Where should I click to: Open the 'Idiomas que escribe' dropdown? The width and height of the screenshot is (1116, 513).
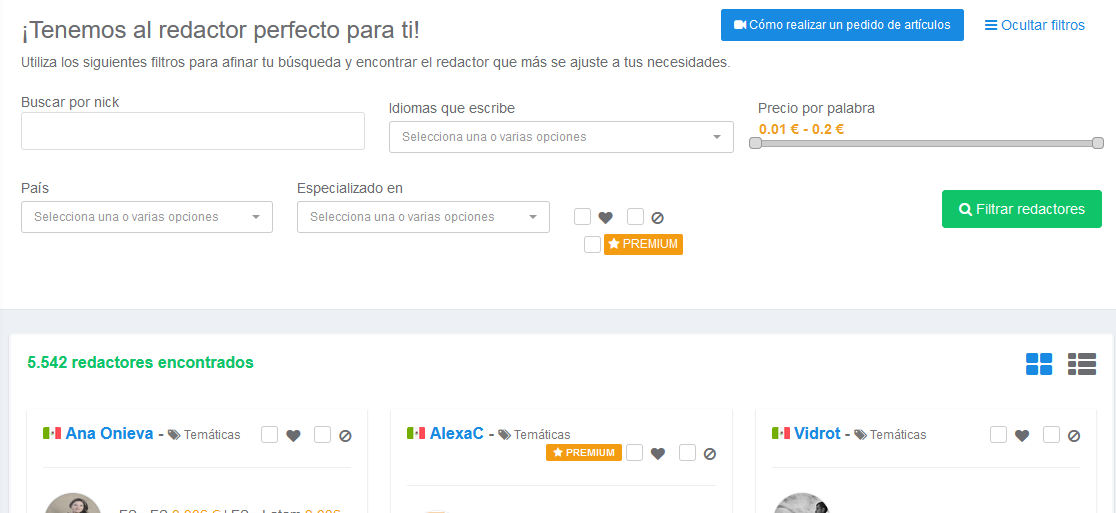pos(561,137)
